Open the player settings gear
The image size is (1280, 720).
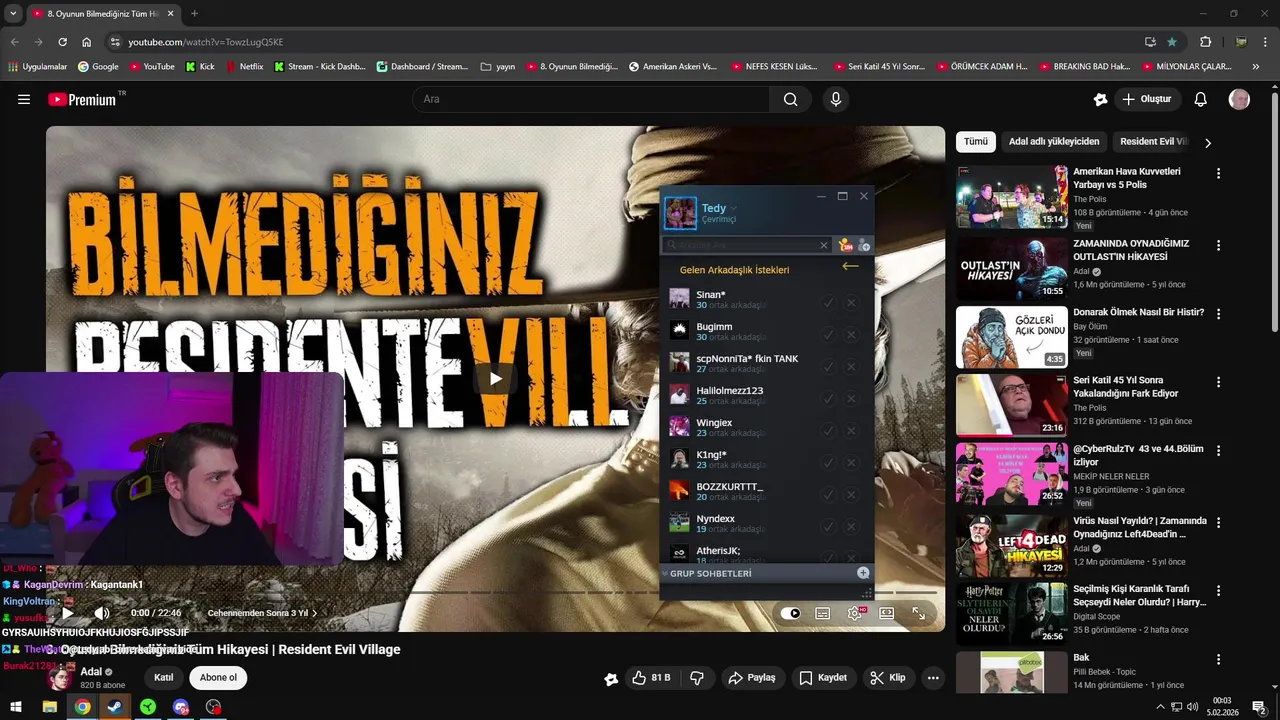(854, 613)
